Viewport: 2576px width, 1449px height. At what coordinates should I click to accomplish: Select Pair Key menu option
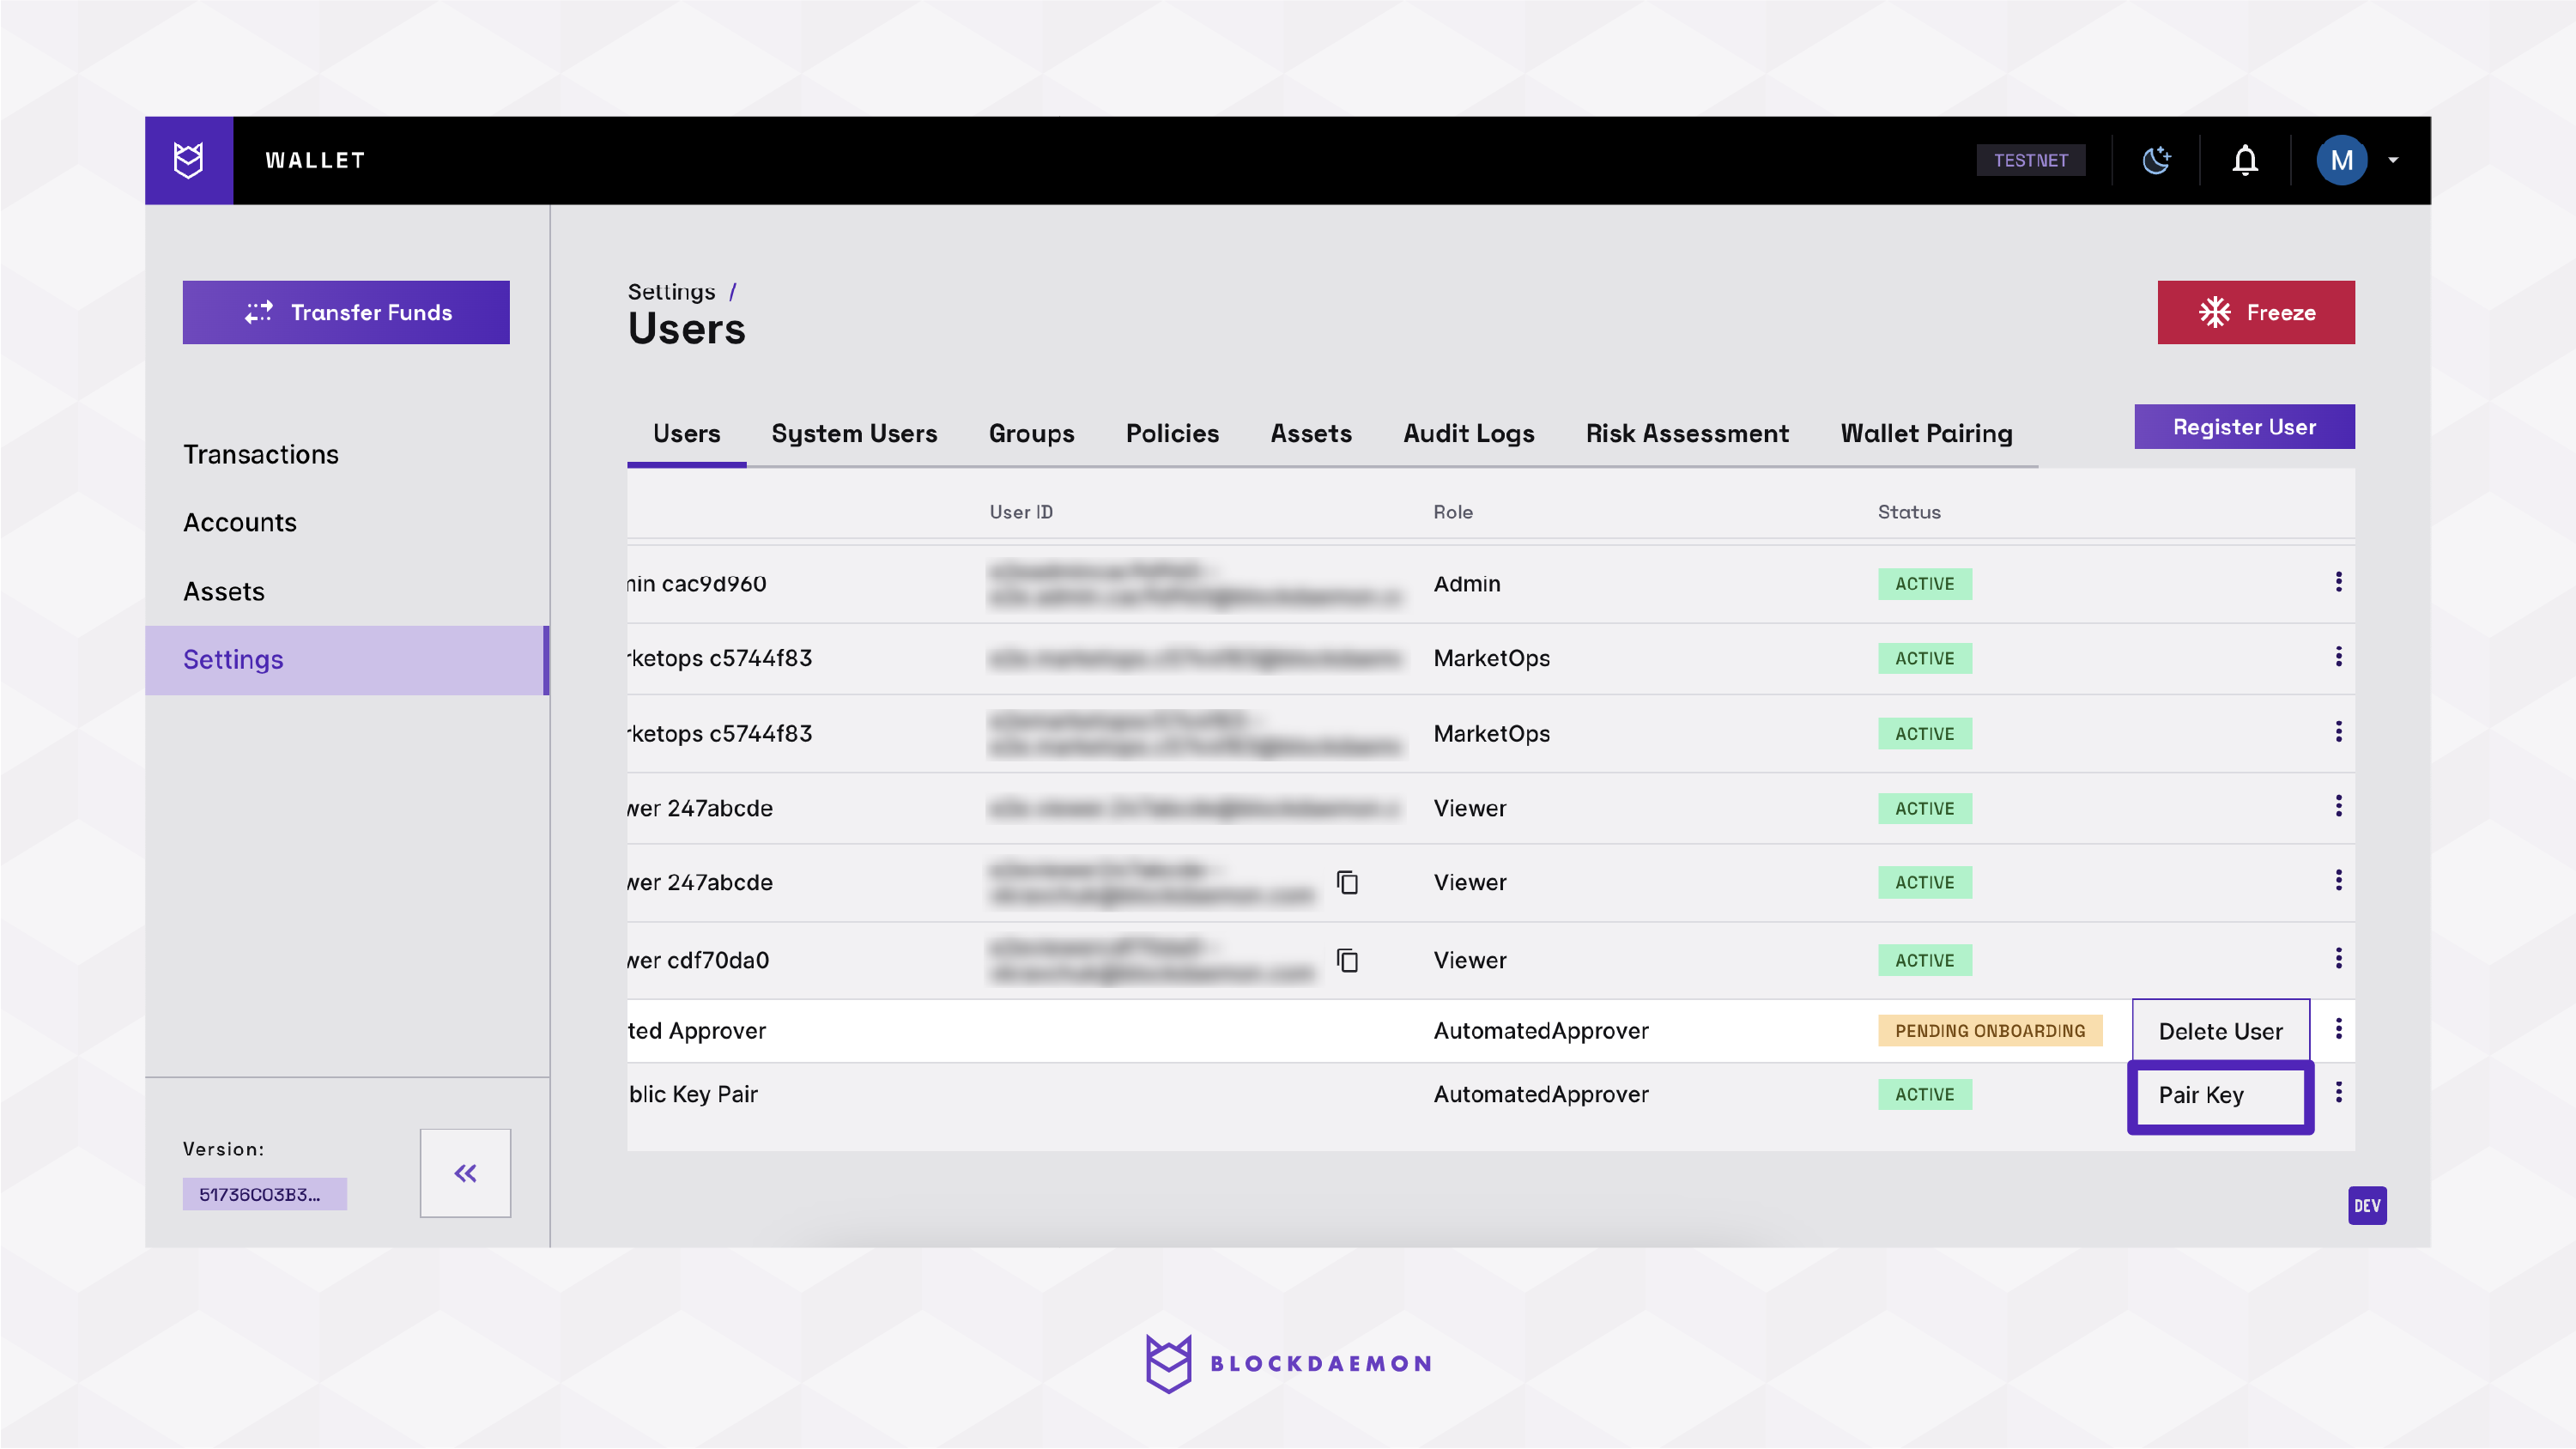[2220, 1095]
